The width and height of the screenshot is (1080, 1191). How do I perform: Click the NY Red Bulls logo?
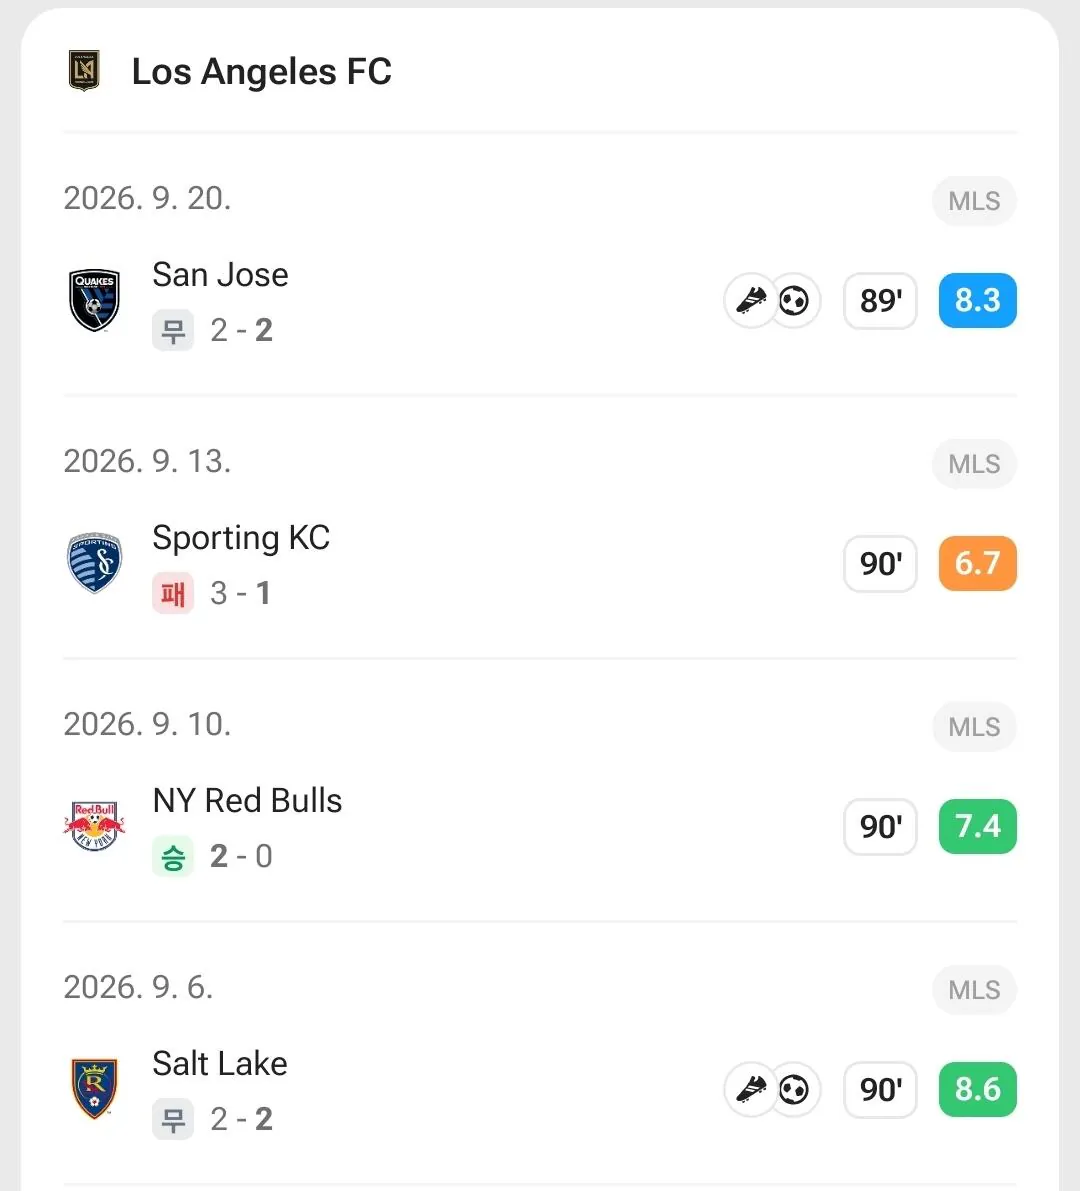(x=94, y=826)
